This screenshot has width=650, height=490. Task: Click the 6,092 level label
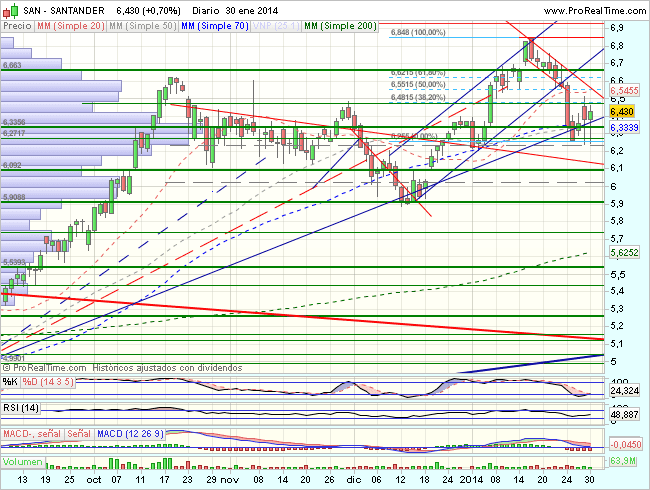(x=12, y=165)
